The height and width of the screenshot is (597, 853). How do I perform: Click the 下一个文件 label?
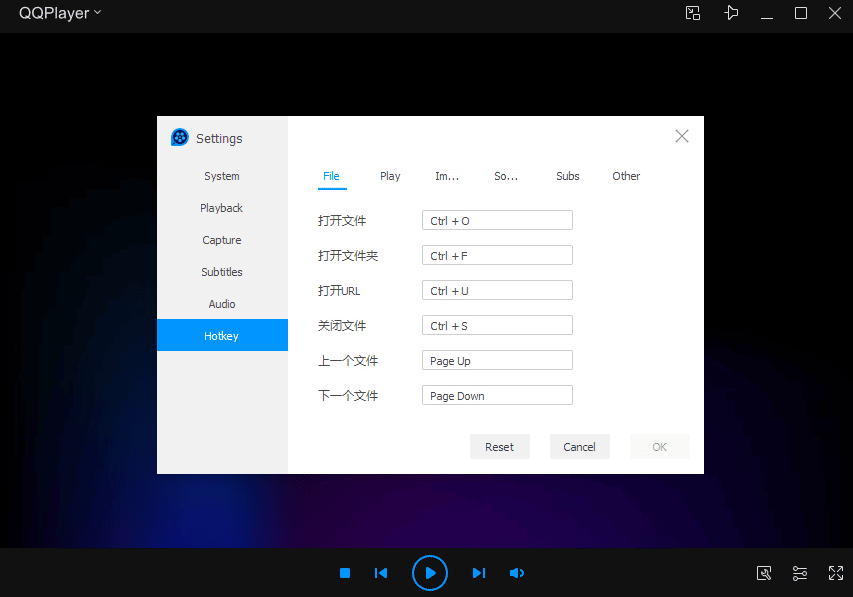(348, 395)
